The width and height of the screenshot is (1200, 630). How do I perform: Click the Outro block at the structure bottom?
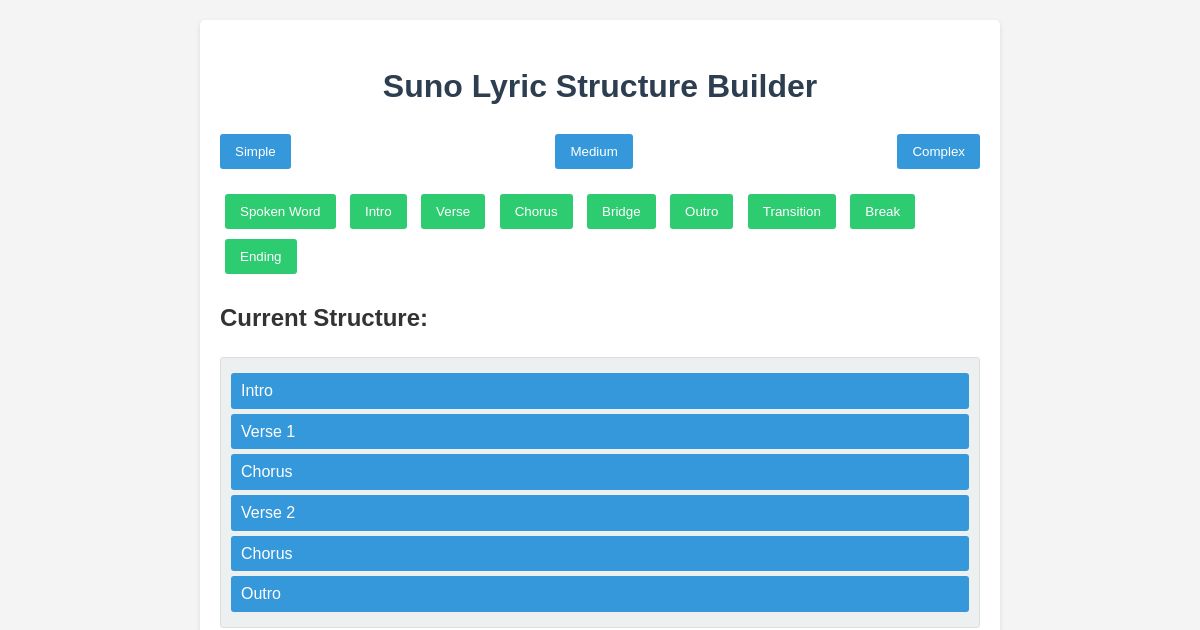pyautogui.click(x=600, y=594)
